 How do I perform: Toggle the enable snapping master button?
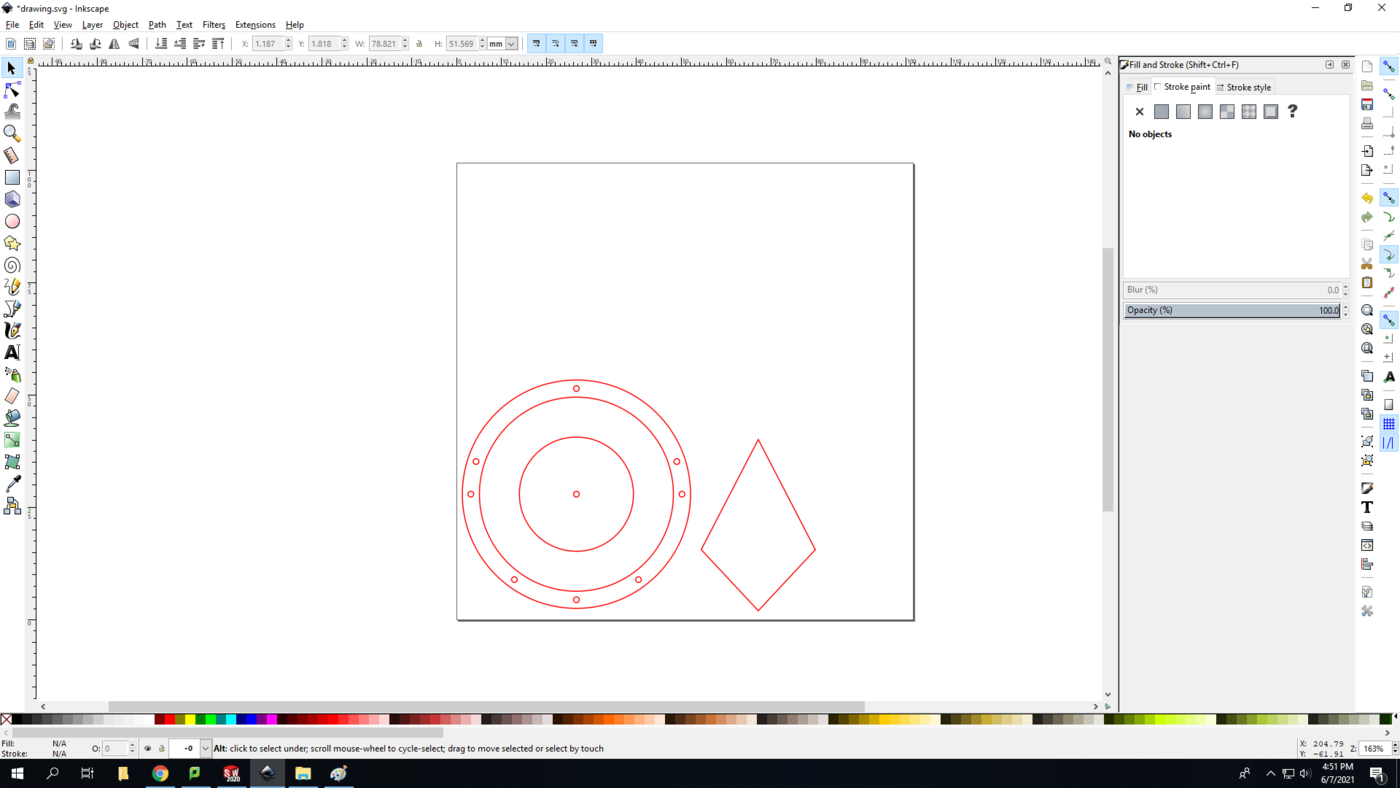(x=1389, y=66)
